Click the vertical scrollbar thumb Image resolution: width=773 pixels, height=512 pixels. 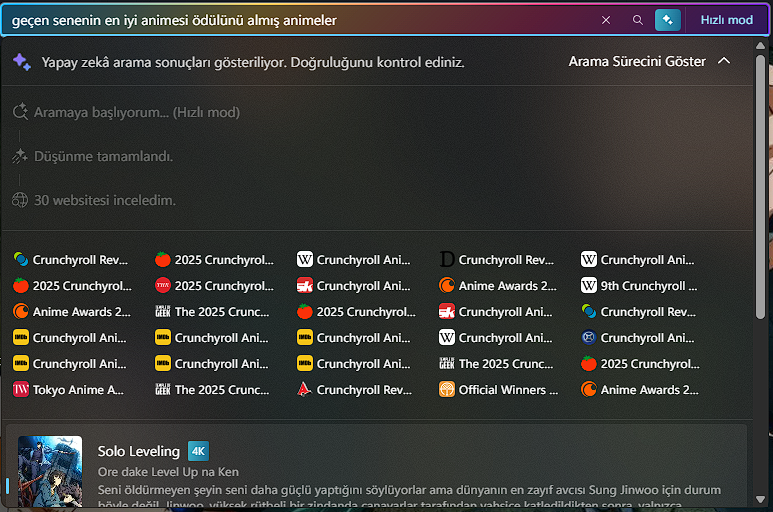(760, 187)
